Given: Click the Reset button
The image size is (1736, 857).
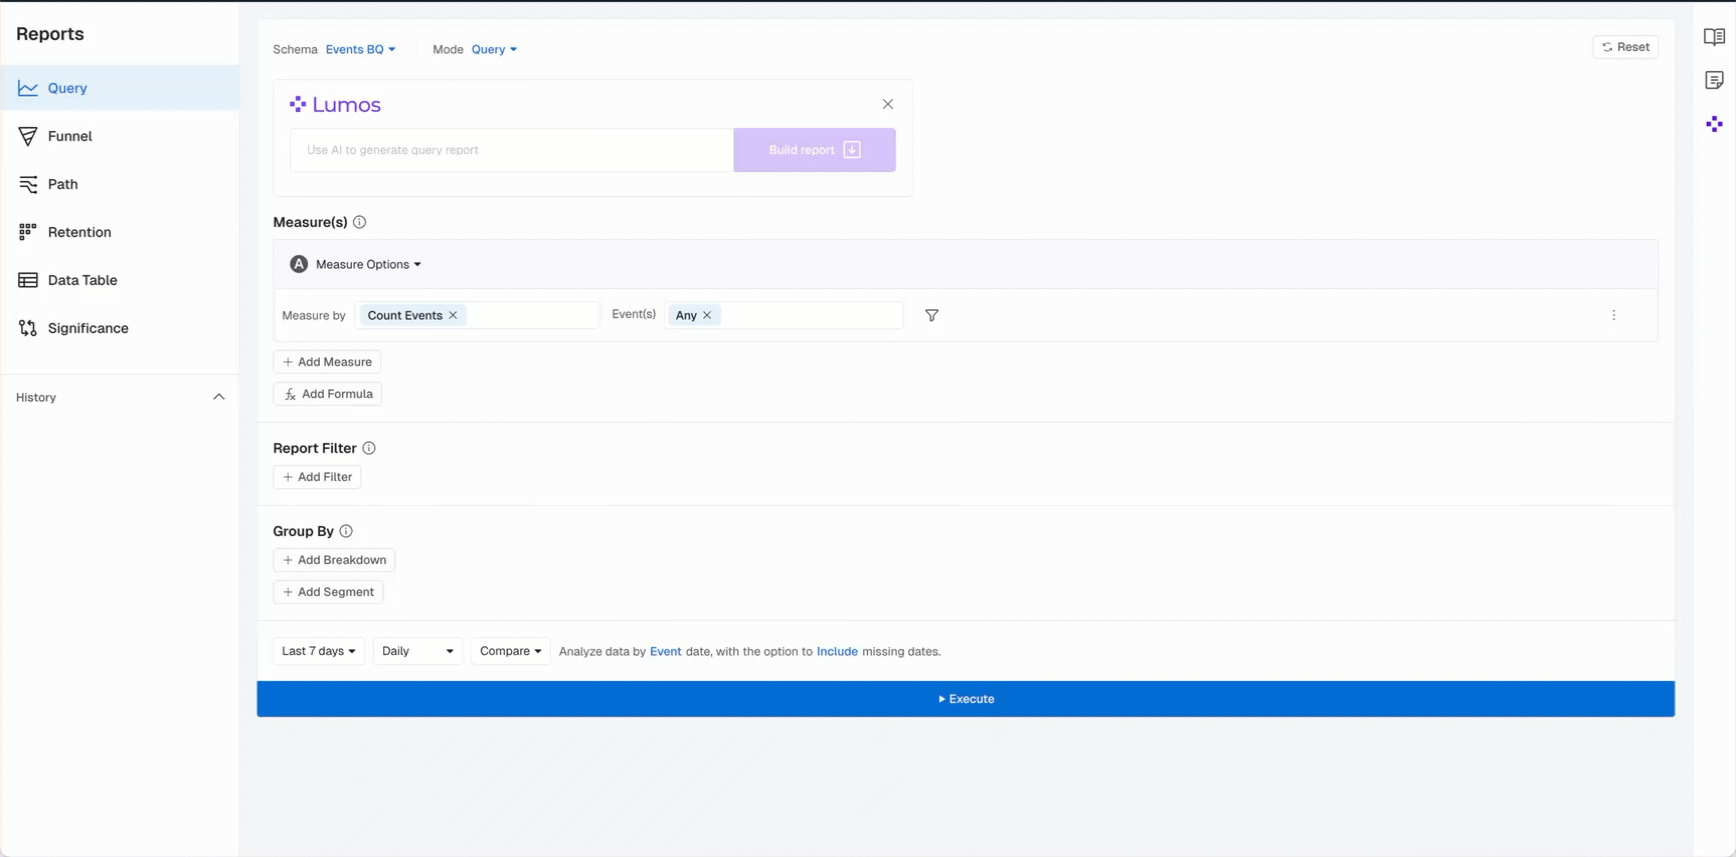Looking at the screenshot, I should pos(1625,47).
